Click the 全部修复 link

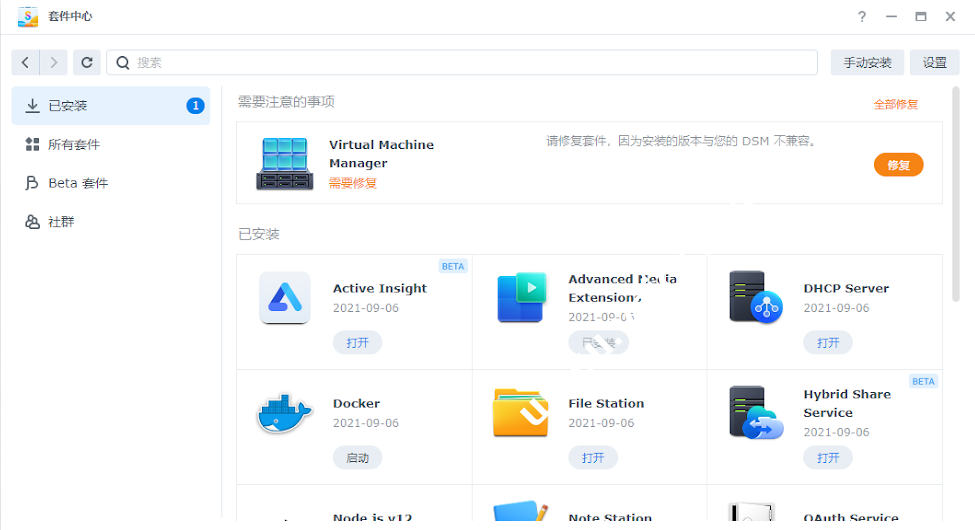(895, 104)
